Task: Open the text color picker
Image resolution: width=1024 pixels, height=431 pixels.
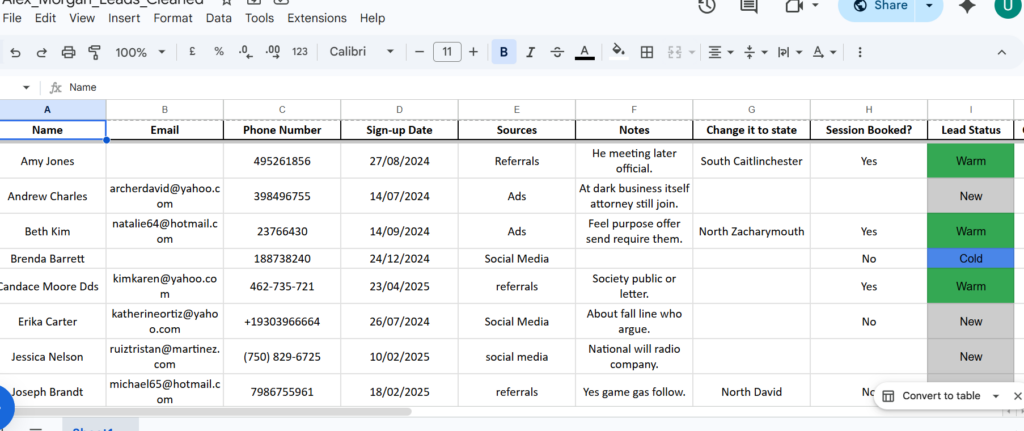Action: pos(584,52)
